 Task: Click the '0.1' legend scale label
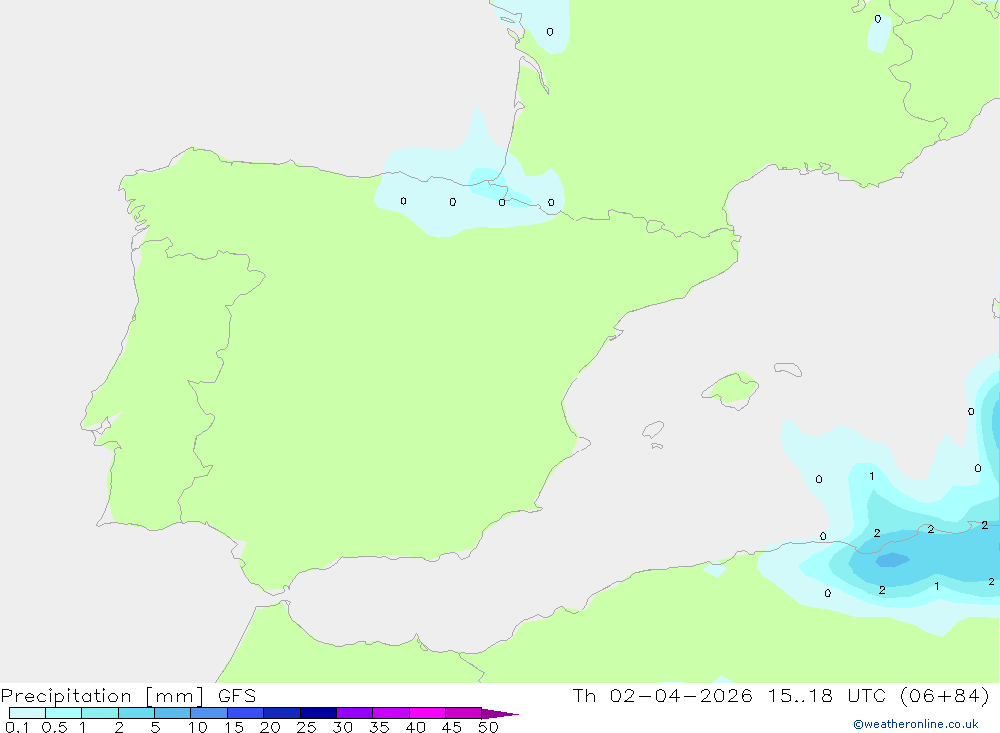pos(17,727)
